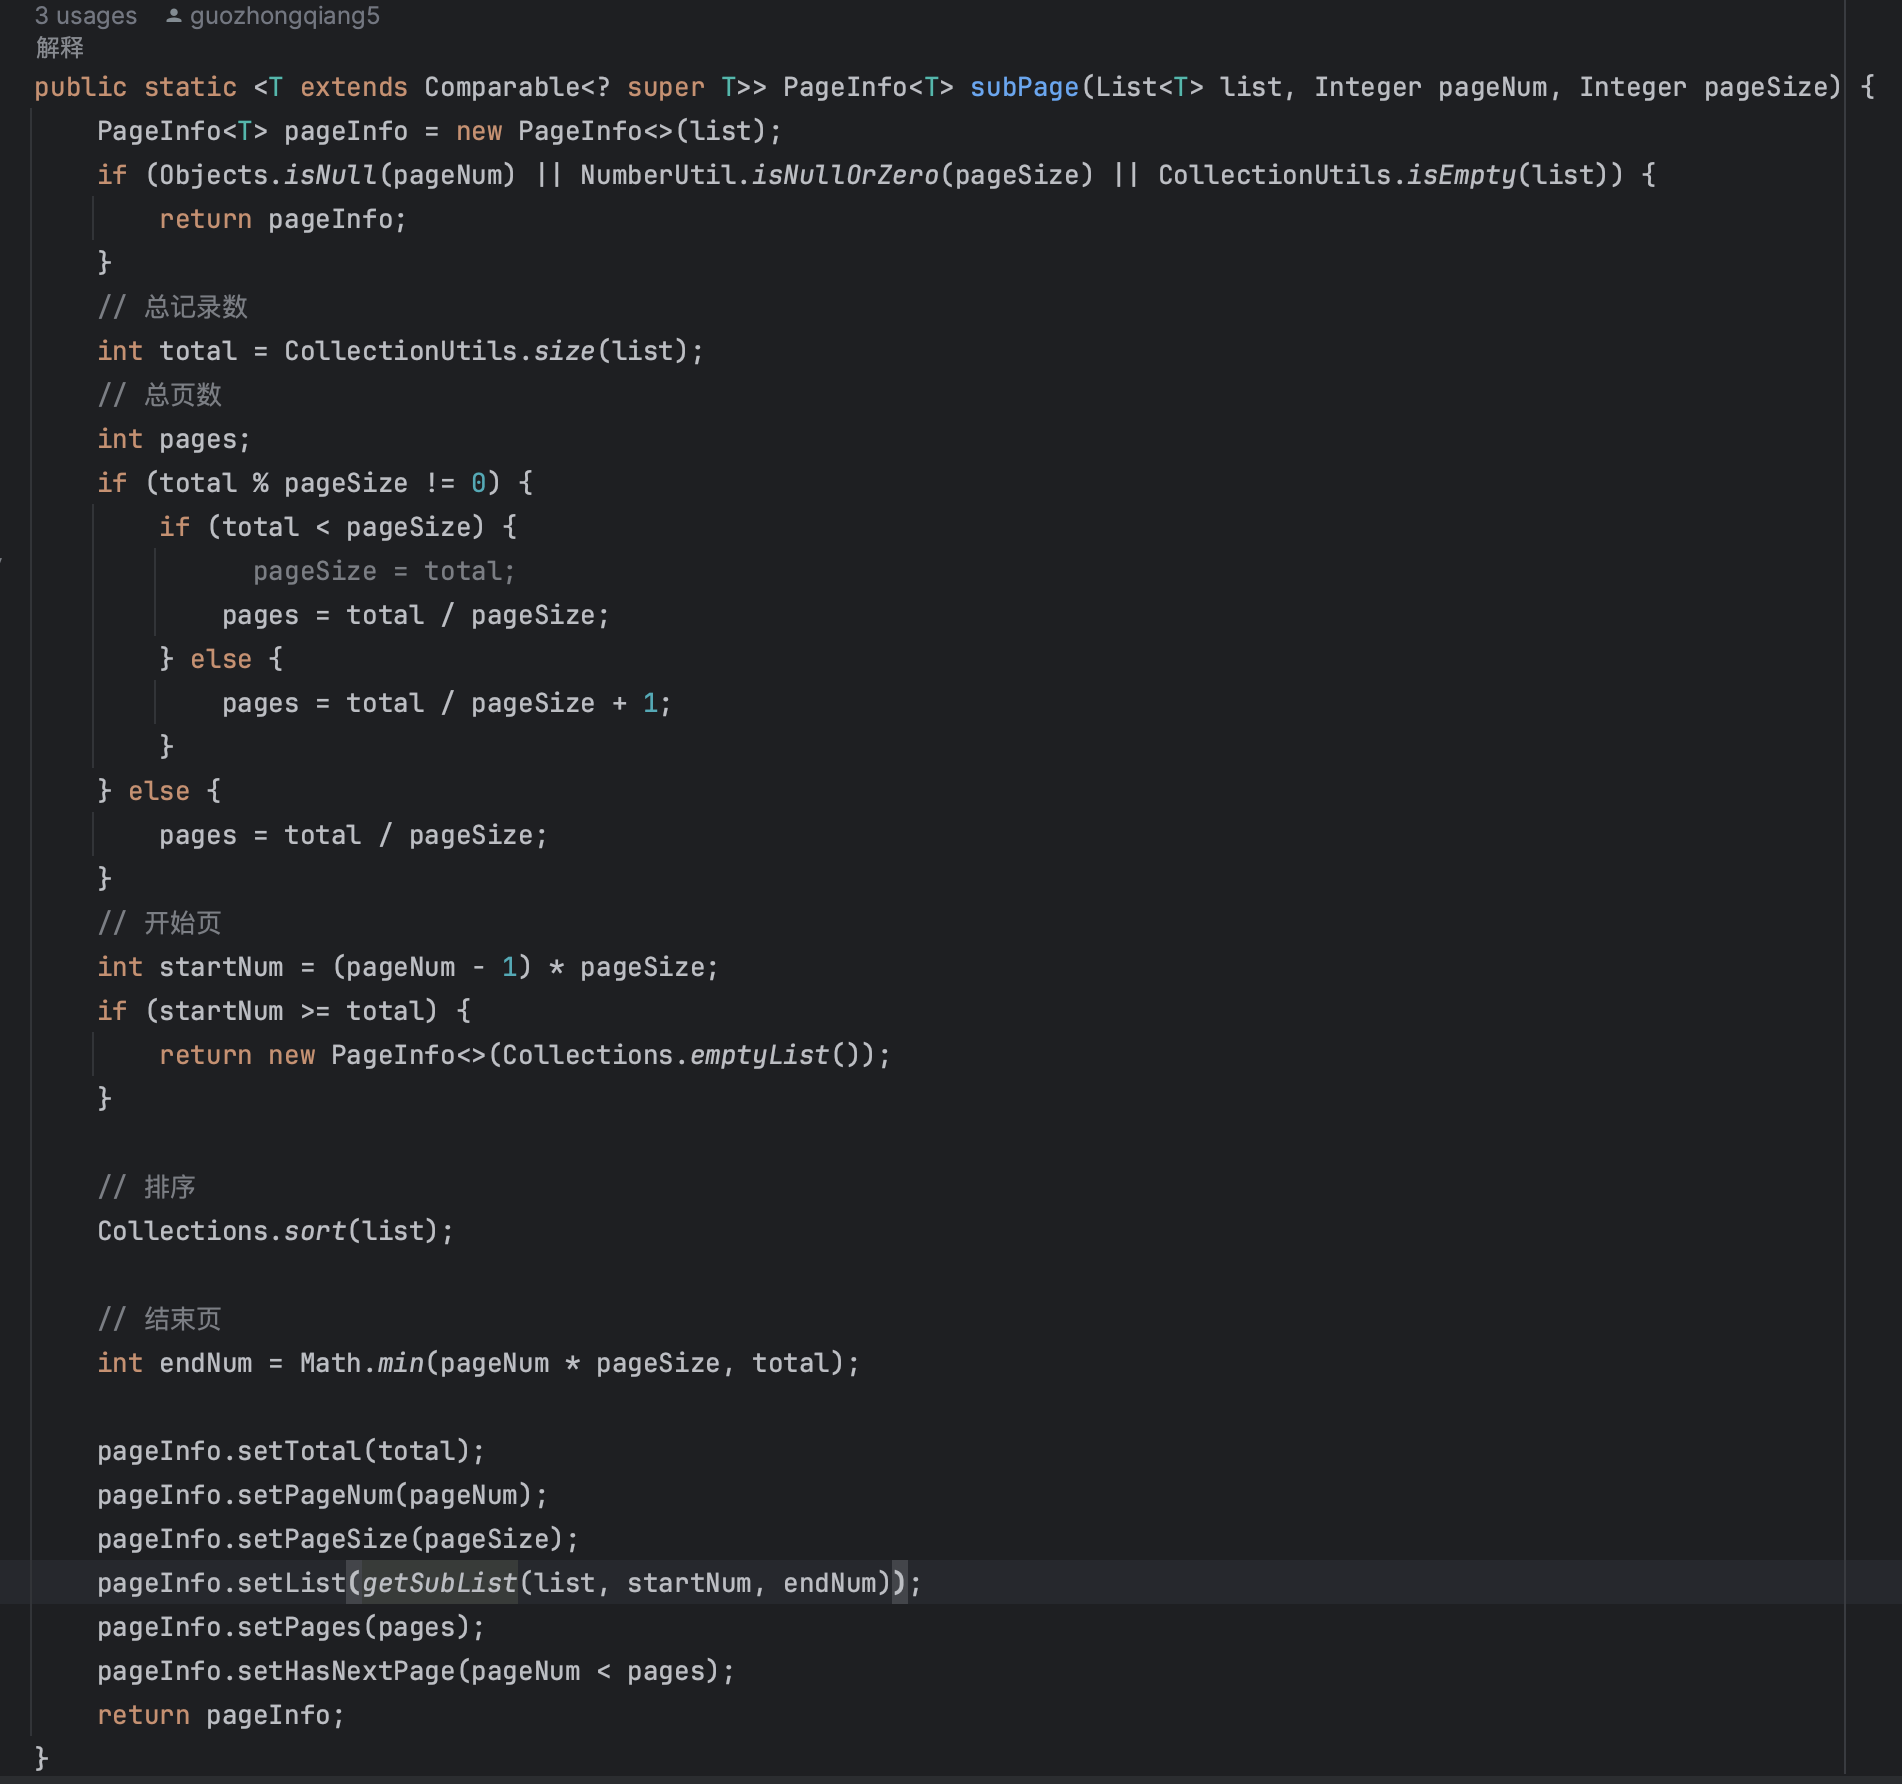Click the getSubList method call
Viewport: 1902px width, 1784px height.
coord(439,1583)
